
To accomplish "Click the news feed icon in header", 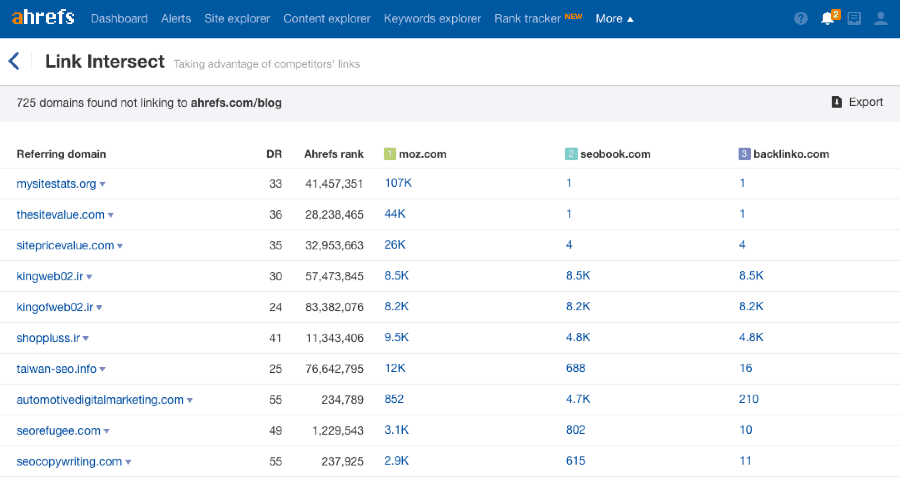I will tap(854, 19).
